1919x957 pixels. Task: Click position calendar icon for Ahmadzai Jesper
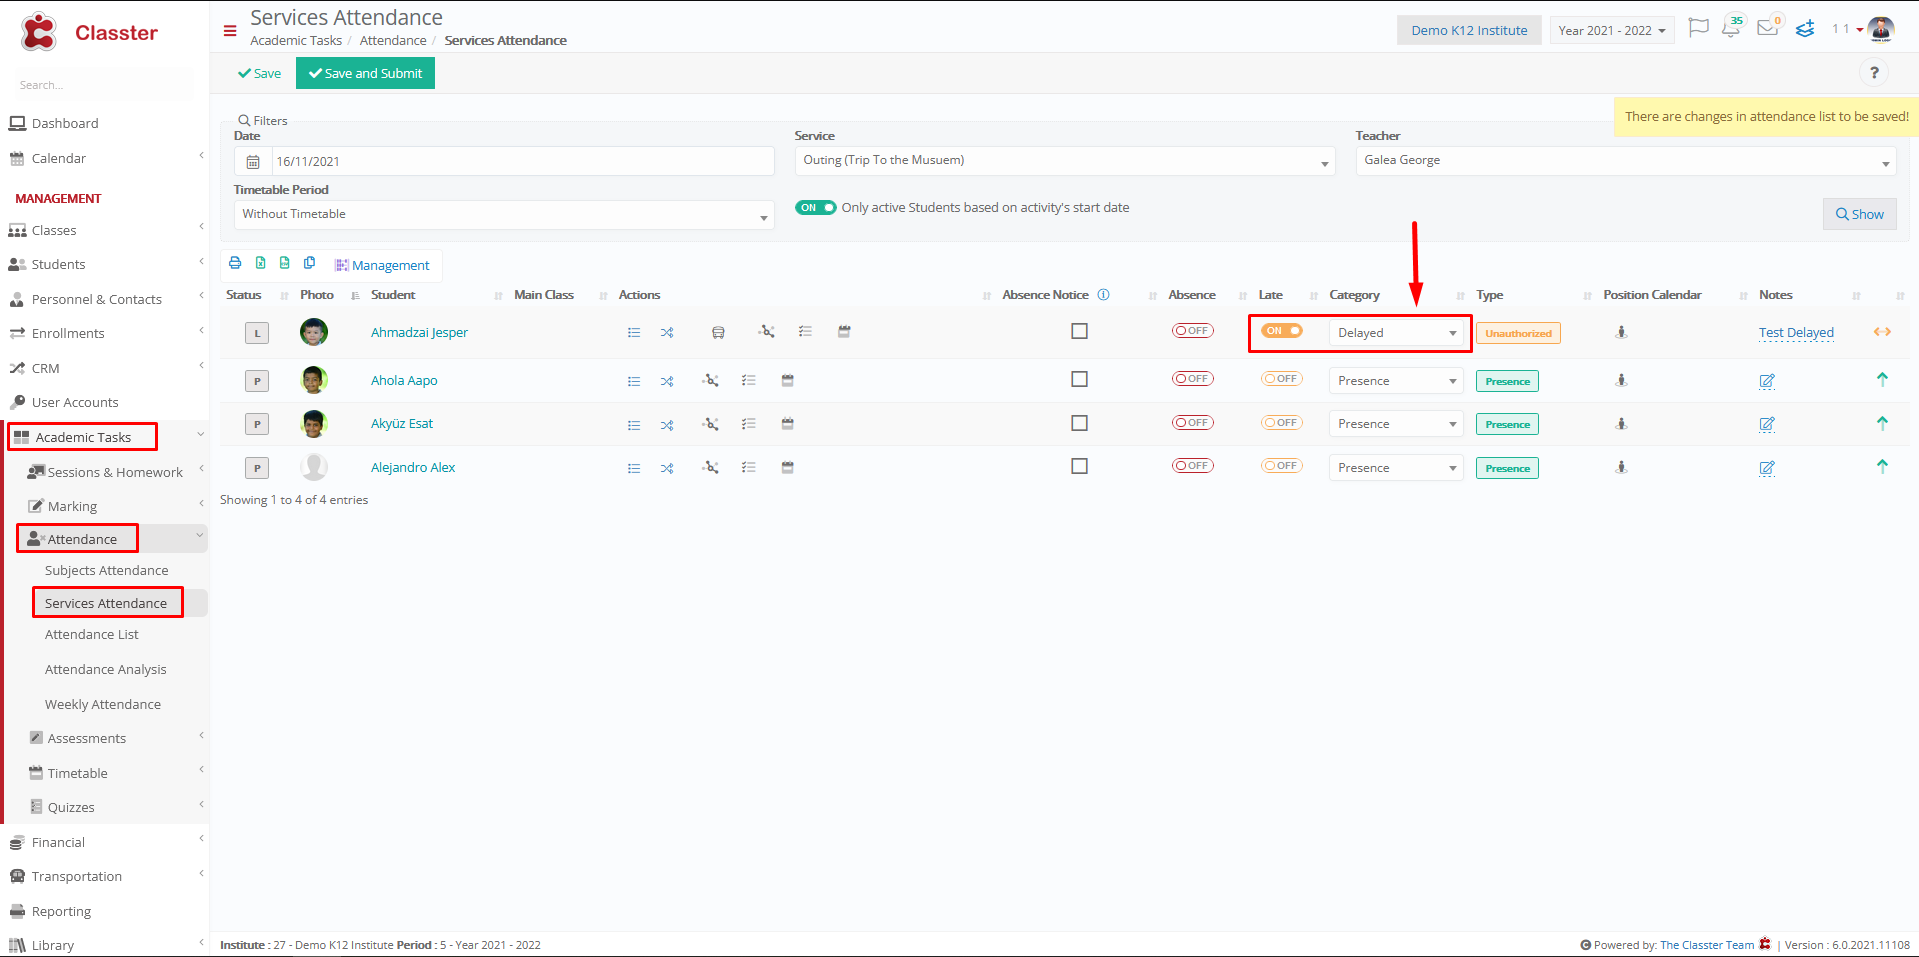pyautogui.click(x=1621, y=332)
